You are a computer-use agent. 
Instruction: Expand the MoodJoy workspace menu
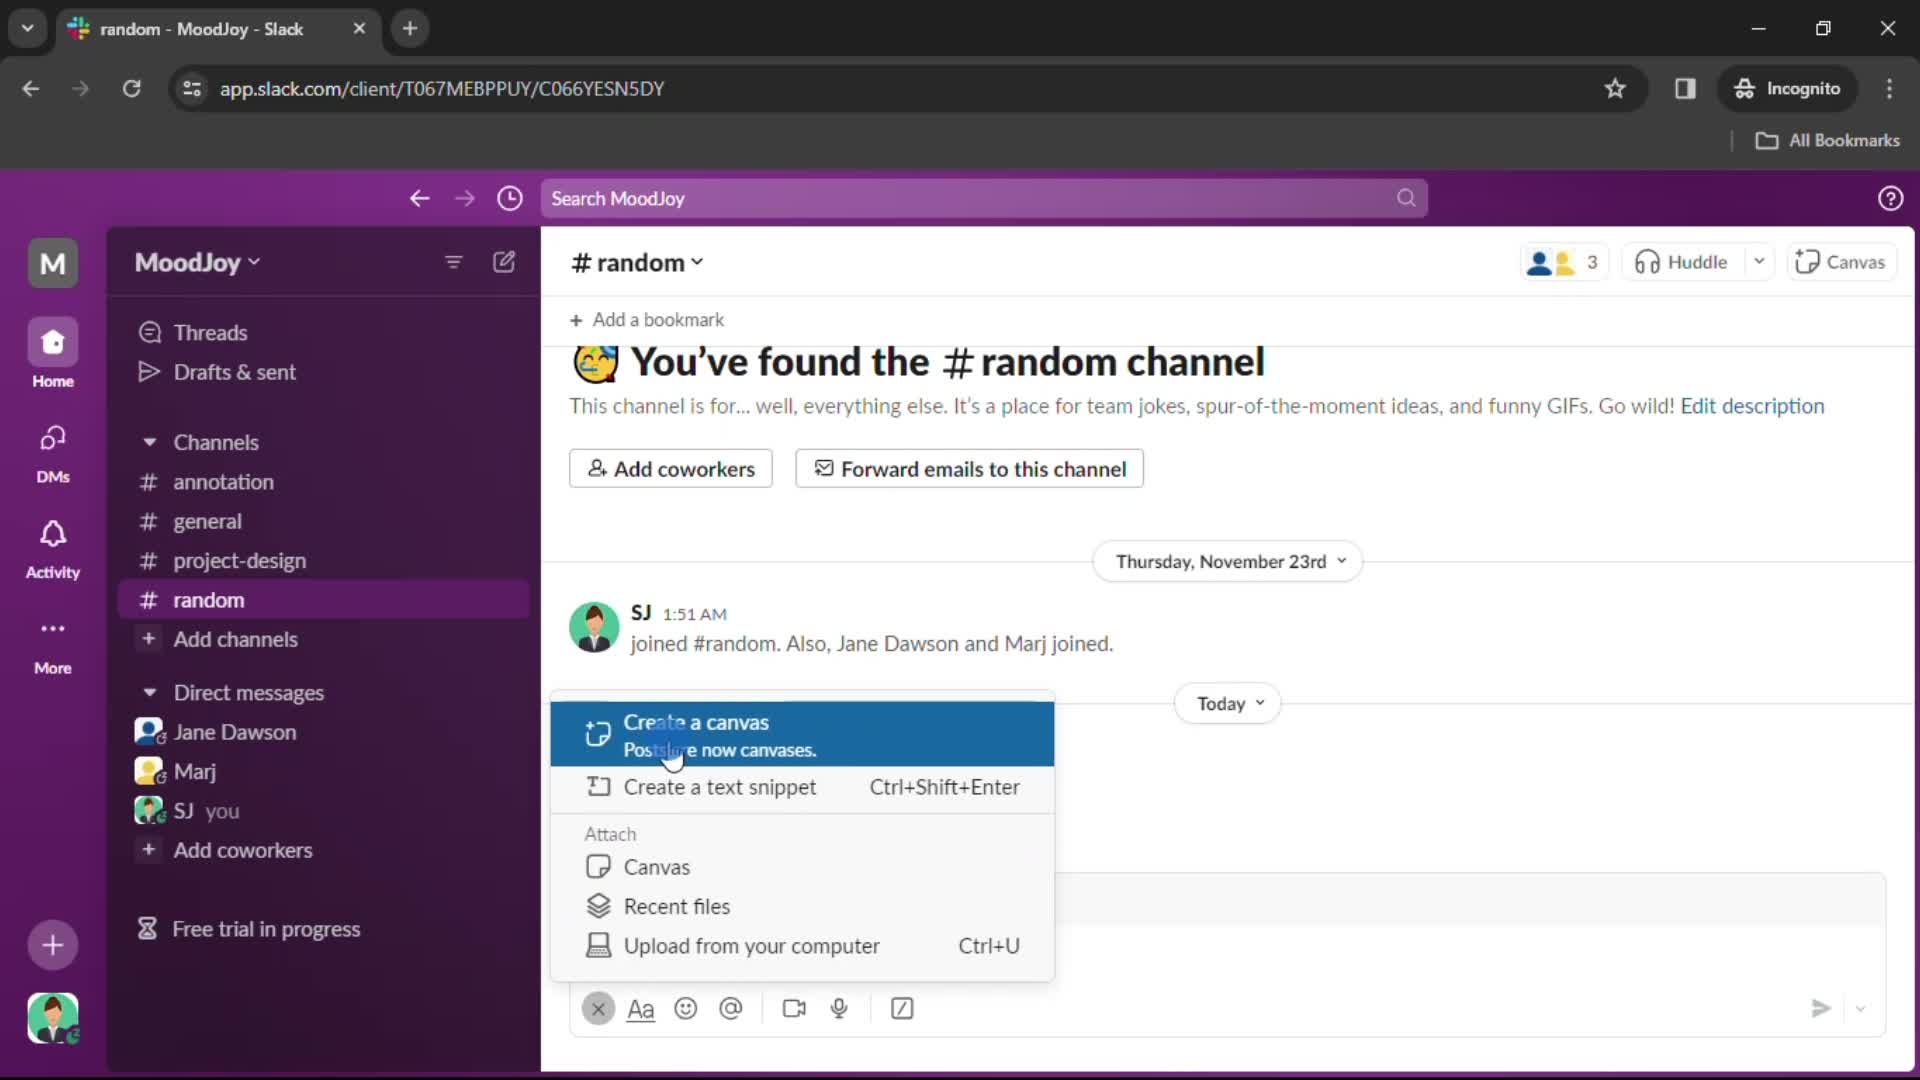197,262
